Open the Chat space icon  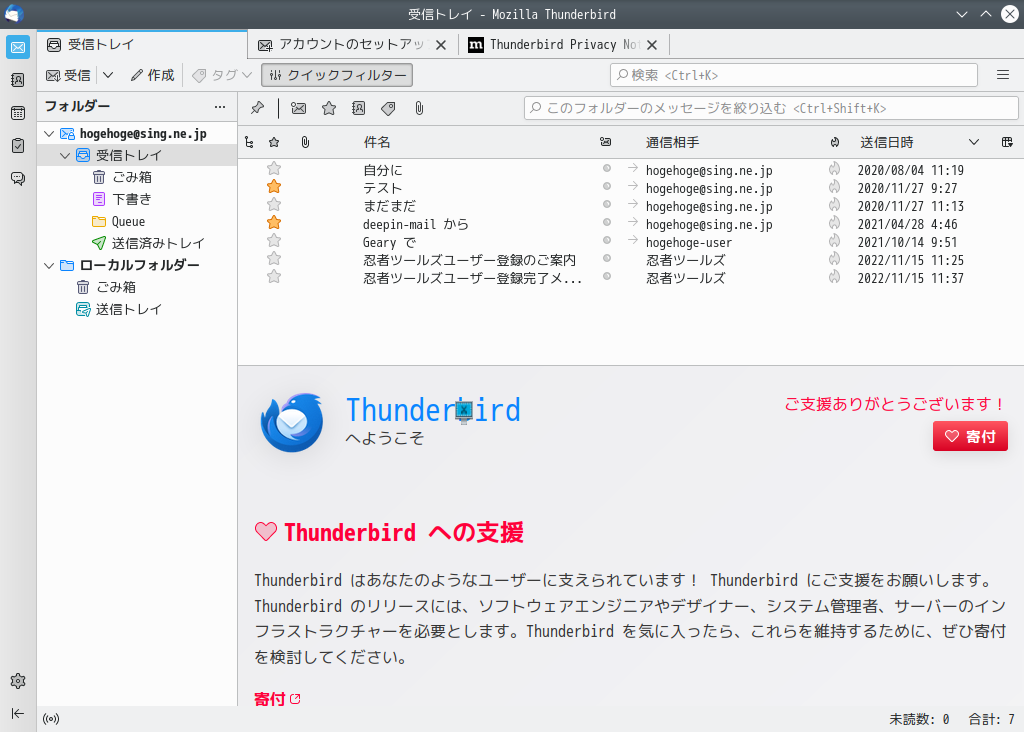[x=18, y=178]
